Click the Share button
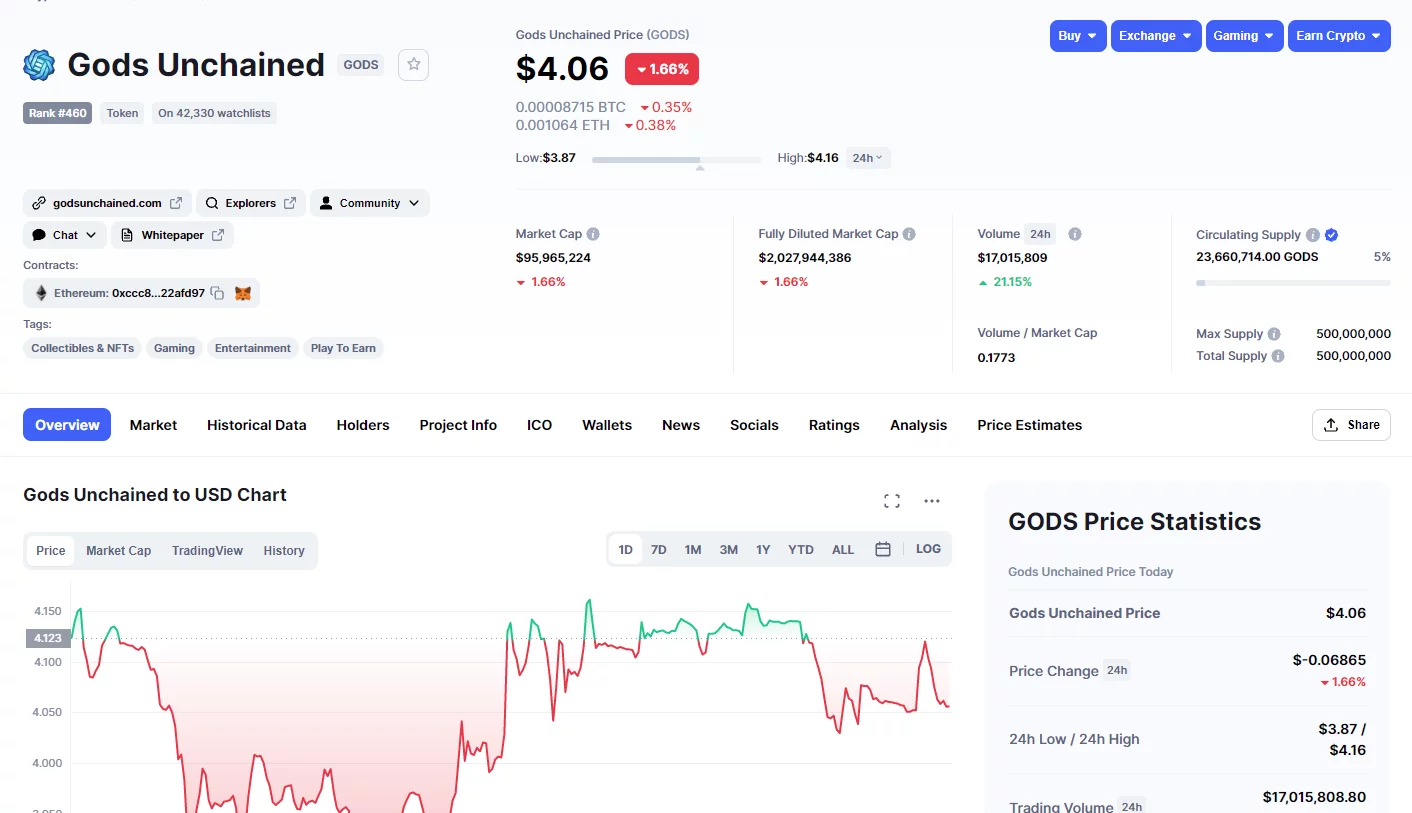This screenshot has width=1412, height=813. pos(1351,425)
